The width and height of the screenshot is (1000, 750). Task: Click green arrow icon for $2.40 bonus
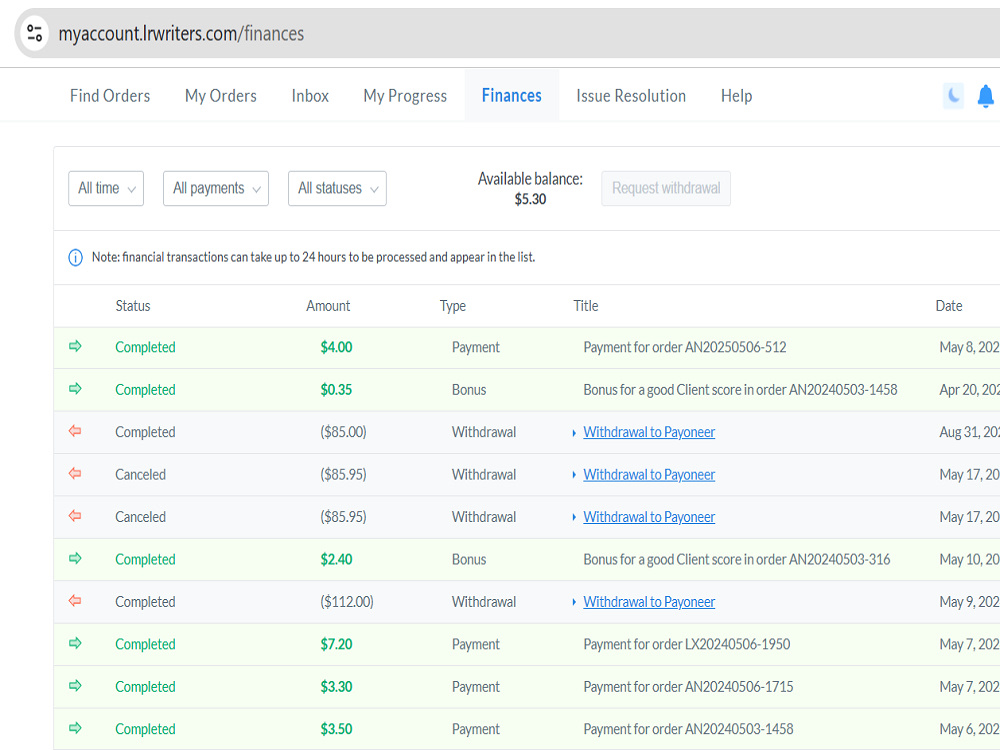[x=75, y=559]
